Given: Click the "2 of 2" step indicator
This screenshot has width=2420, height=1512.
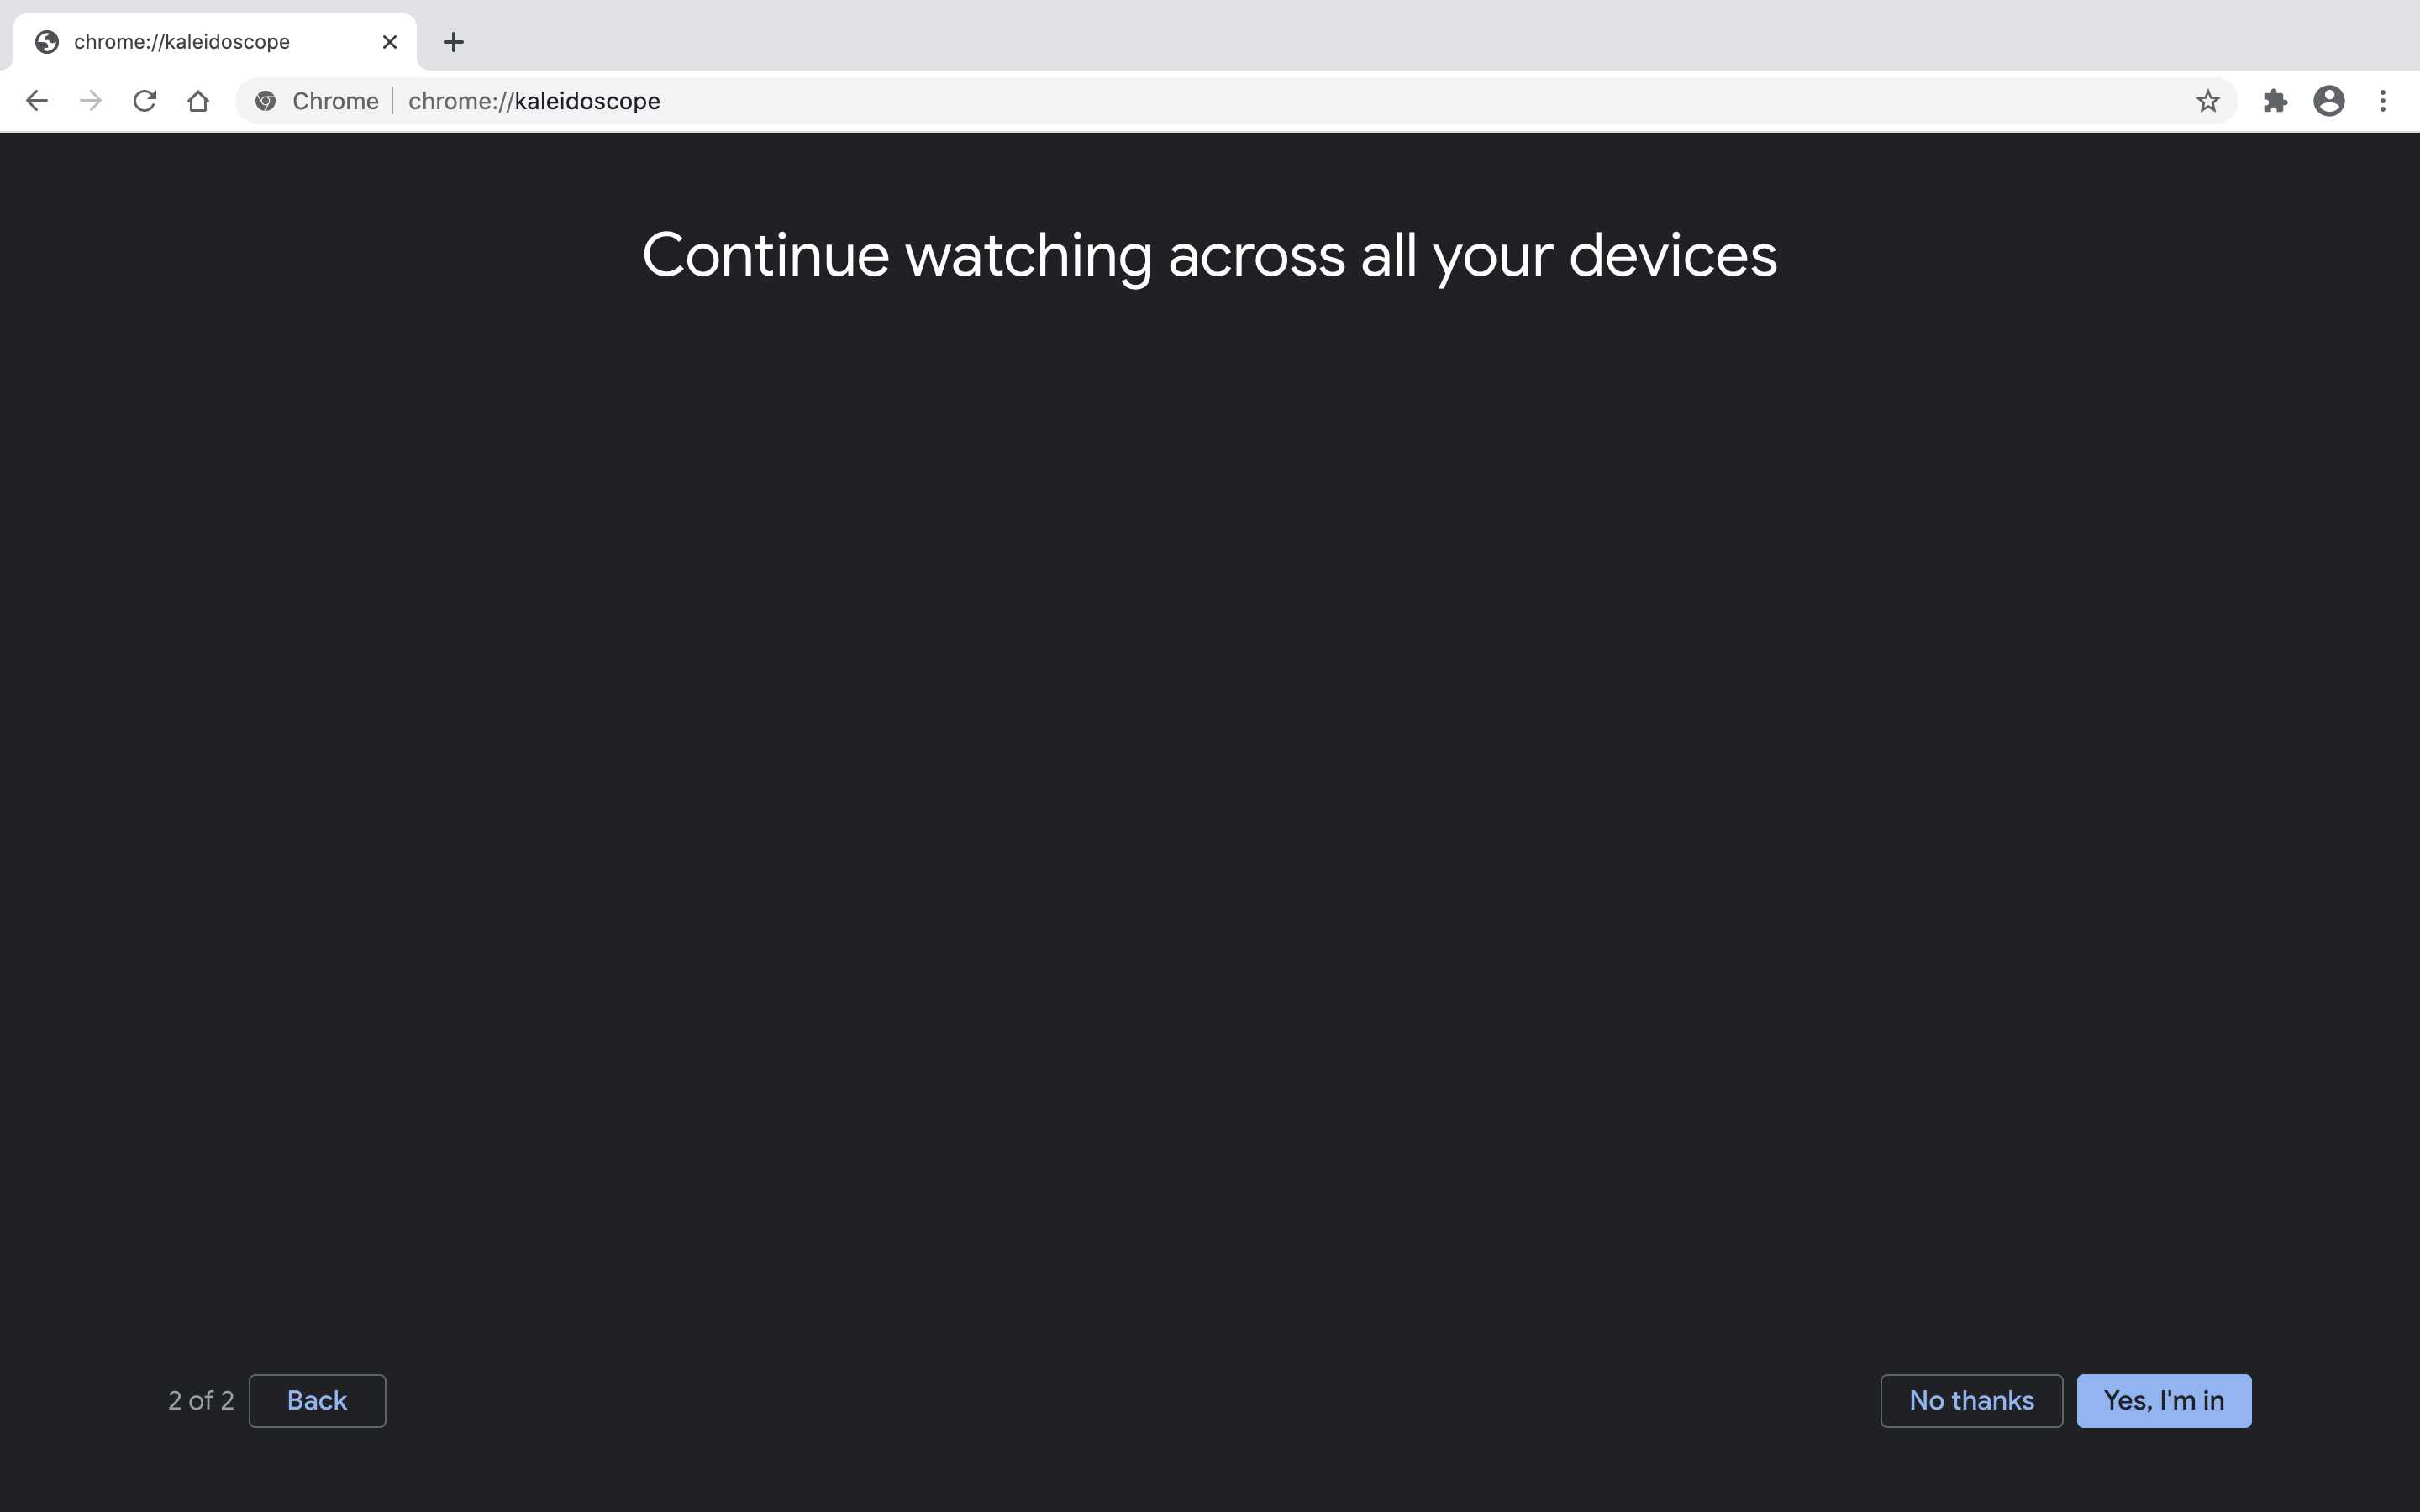Looking at the screenshot, I should (201, 1400).
